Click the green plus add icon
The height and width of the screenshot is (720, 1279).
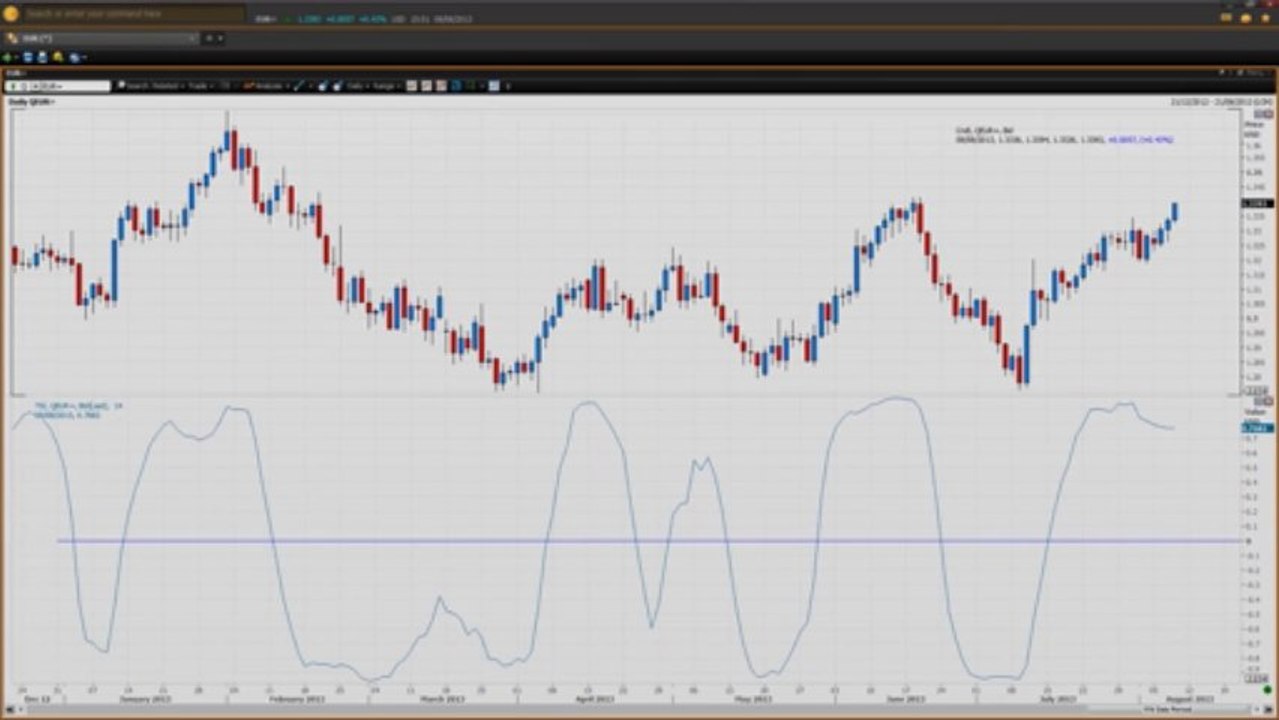click(x=8, y=57)
